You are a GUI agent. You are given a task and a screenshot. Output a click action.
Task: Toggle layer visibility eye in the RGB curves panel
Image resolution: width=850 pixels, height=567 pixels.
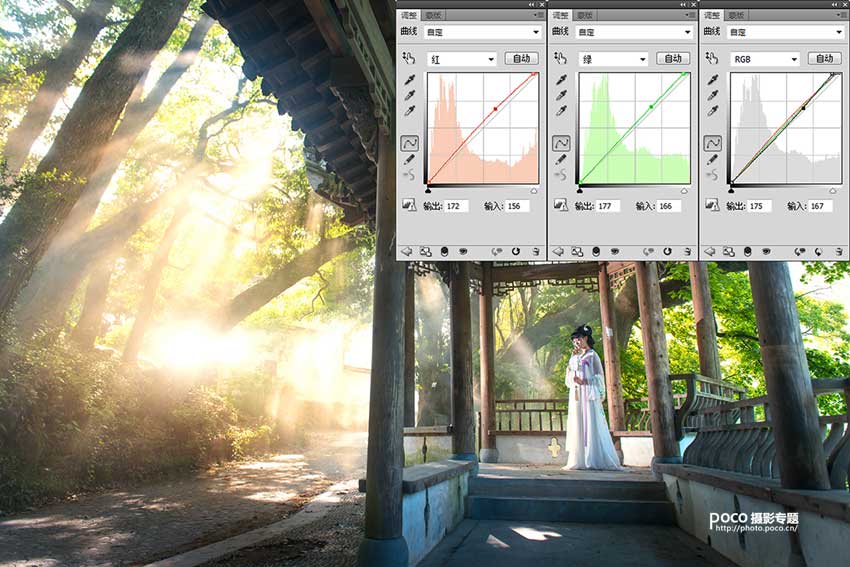(767, 252)
